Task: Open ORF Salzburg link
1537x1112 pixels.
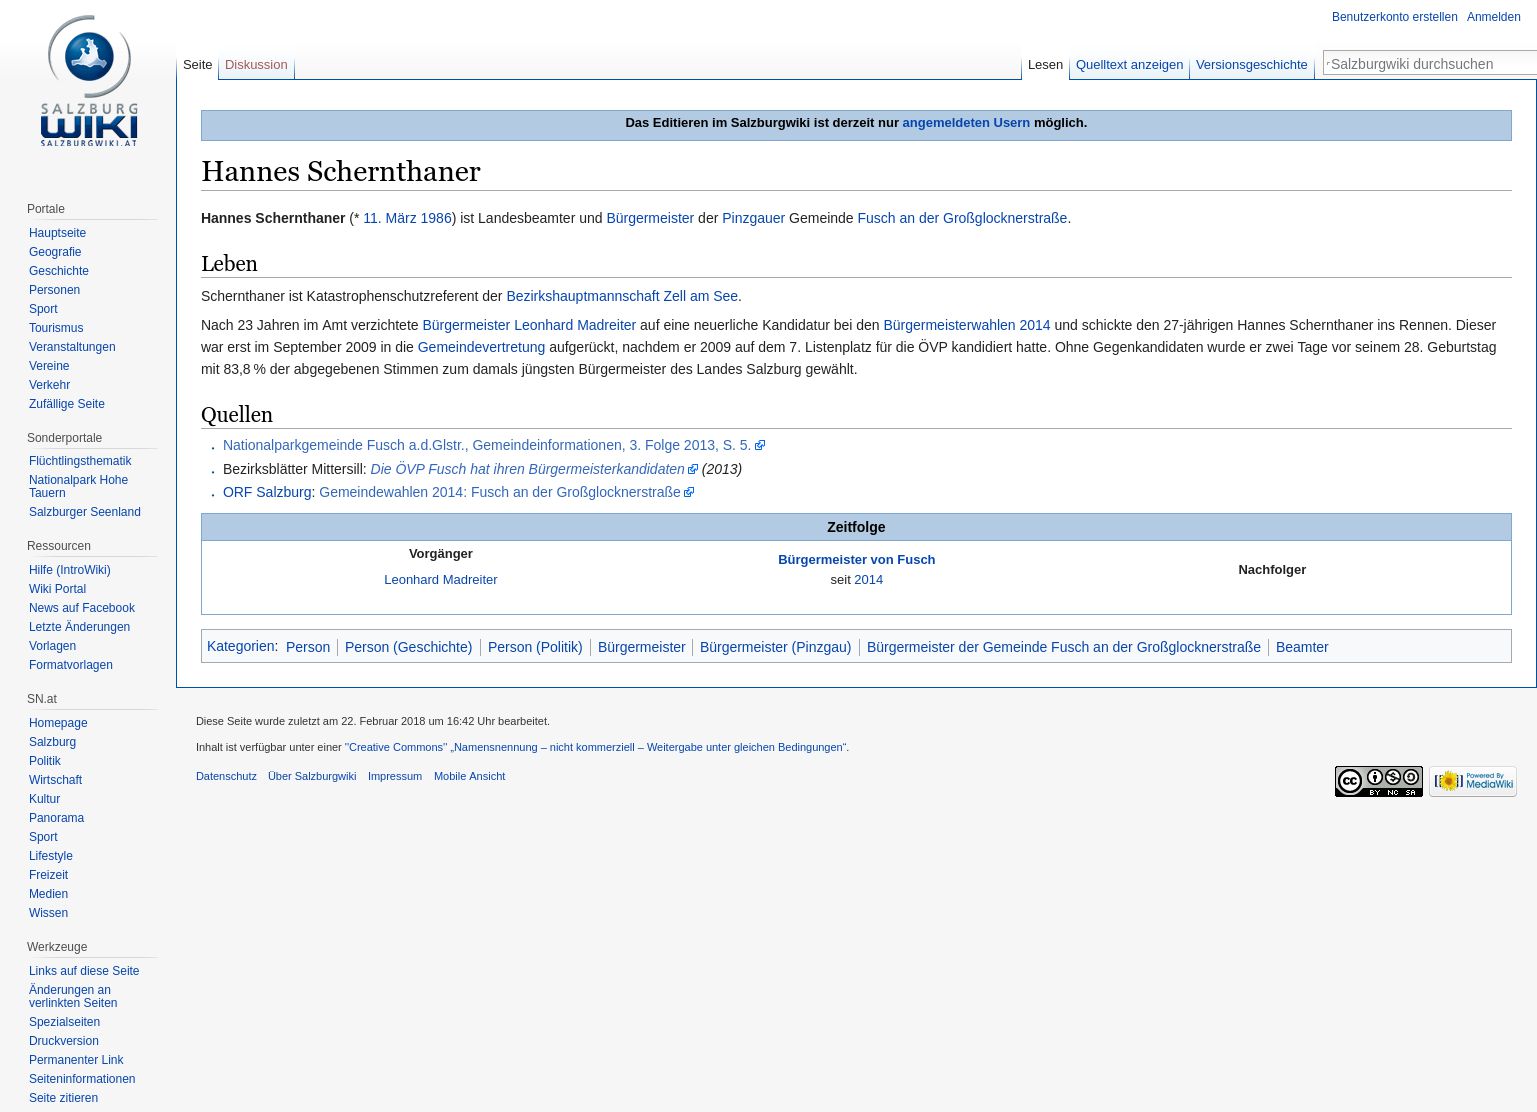Action: [267, 492]
